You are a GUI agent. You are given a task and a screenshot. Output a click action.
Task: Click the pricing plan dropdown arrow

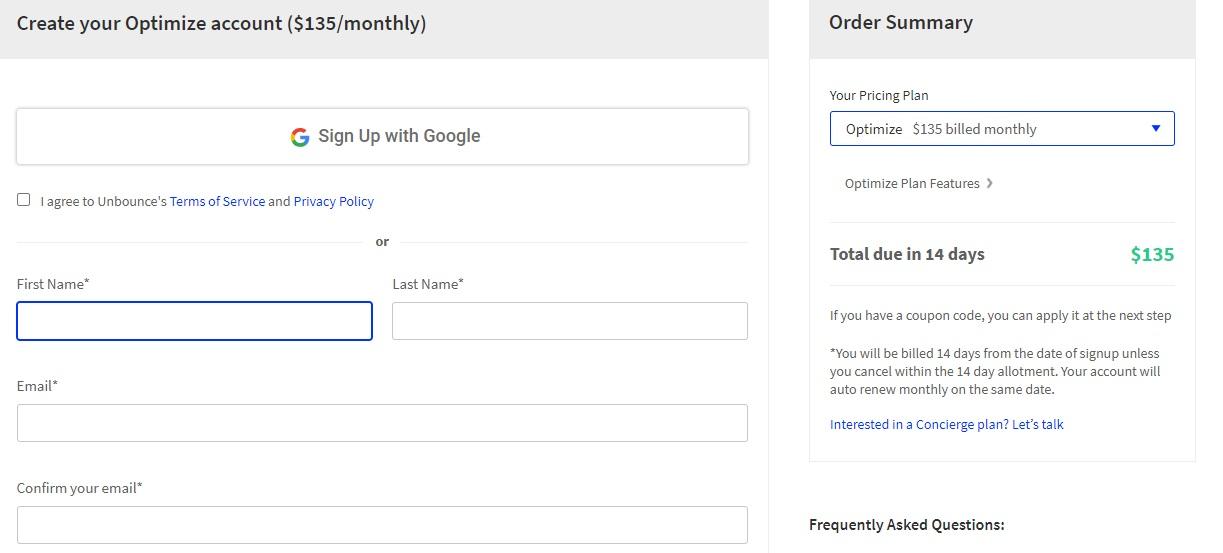click(1156, 129)
